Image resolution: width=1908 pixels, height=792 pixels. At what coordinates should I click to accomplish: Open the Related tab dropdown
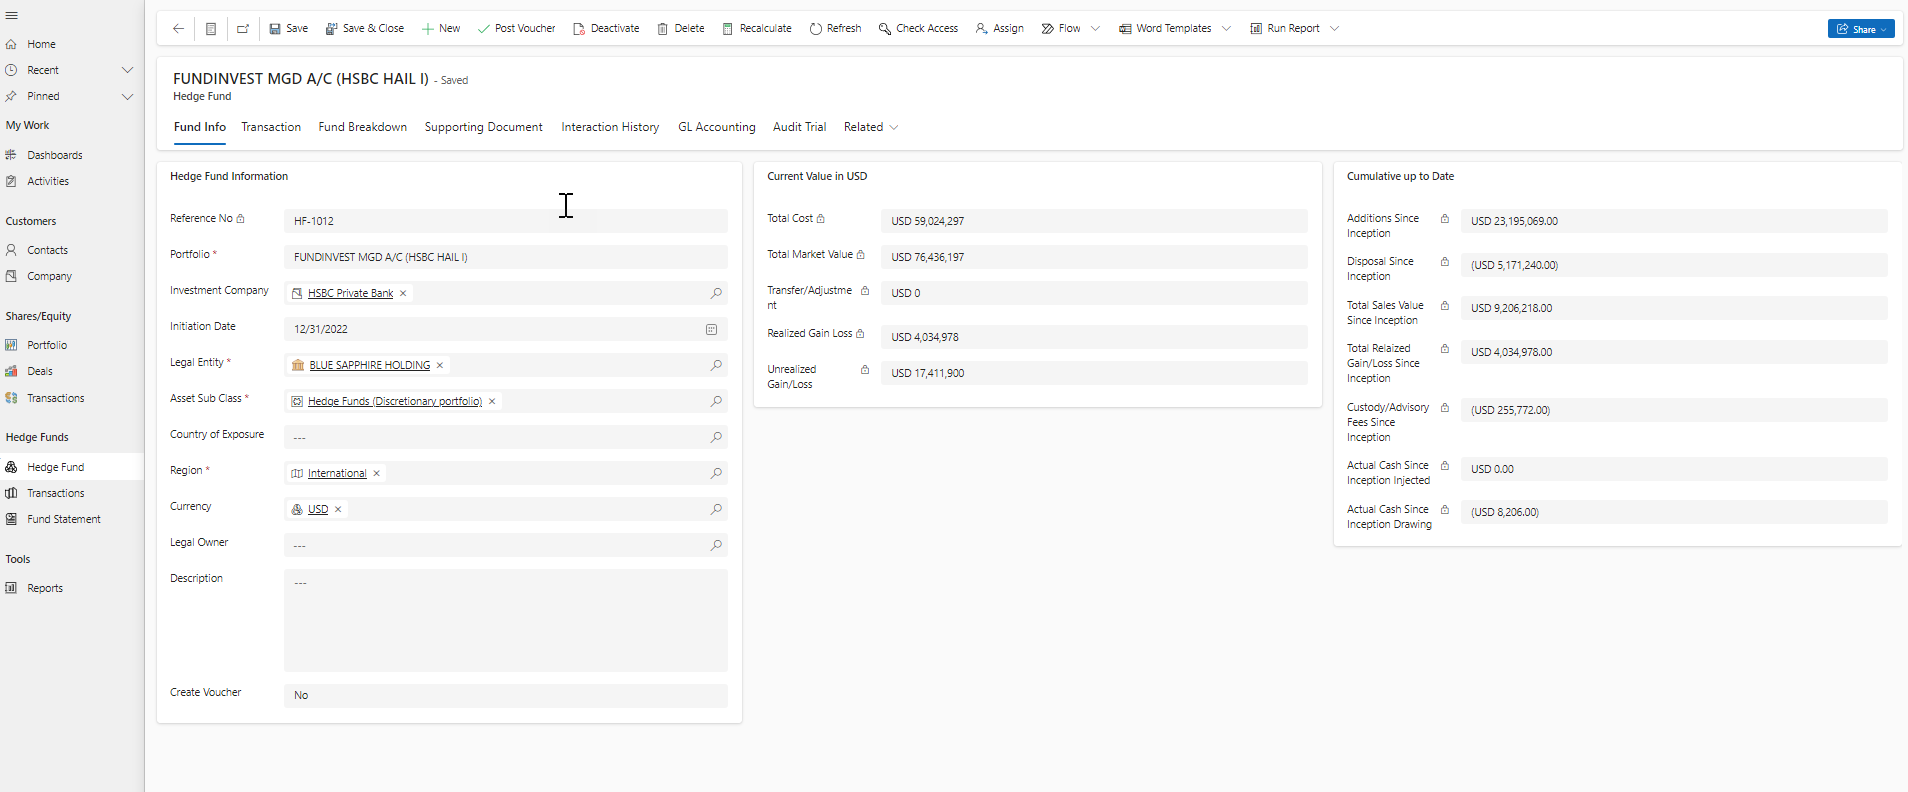click(893, 127)
